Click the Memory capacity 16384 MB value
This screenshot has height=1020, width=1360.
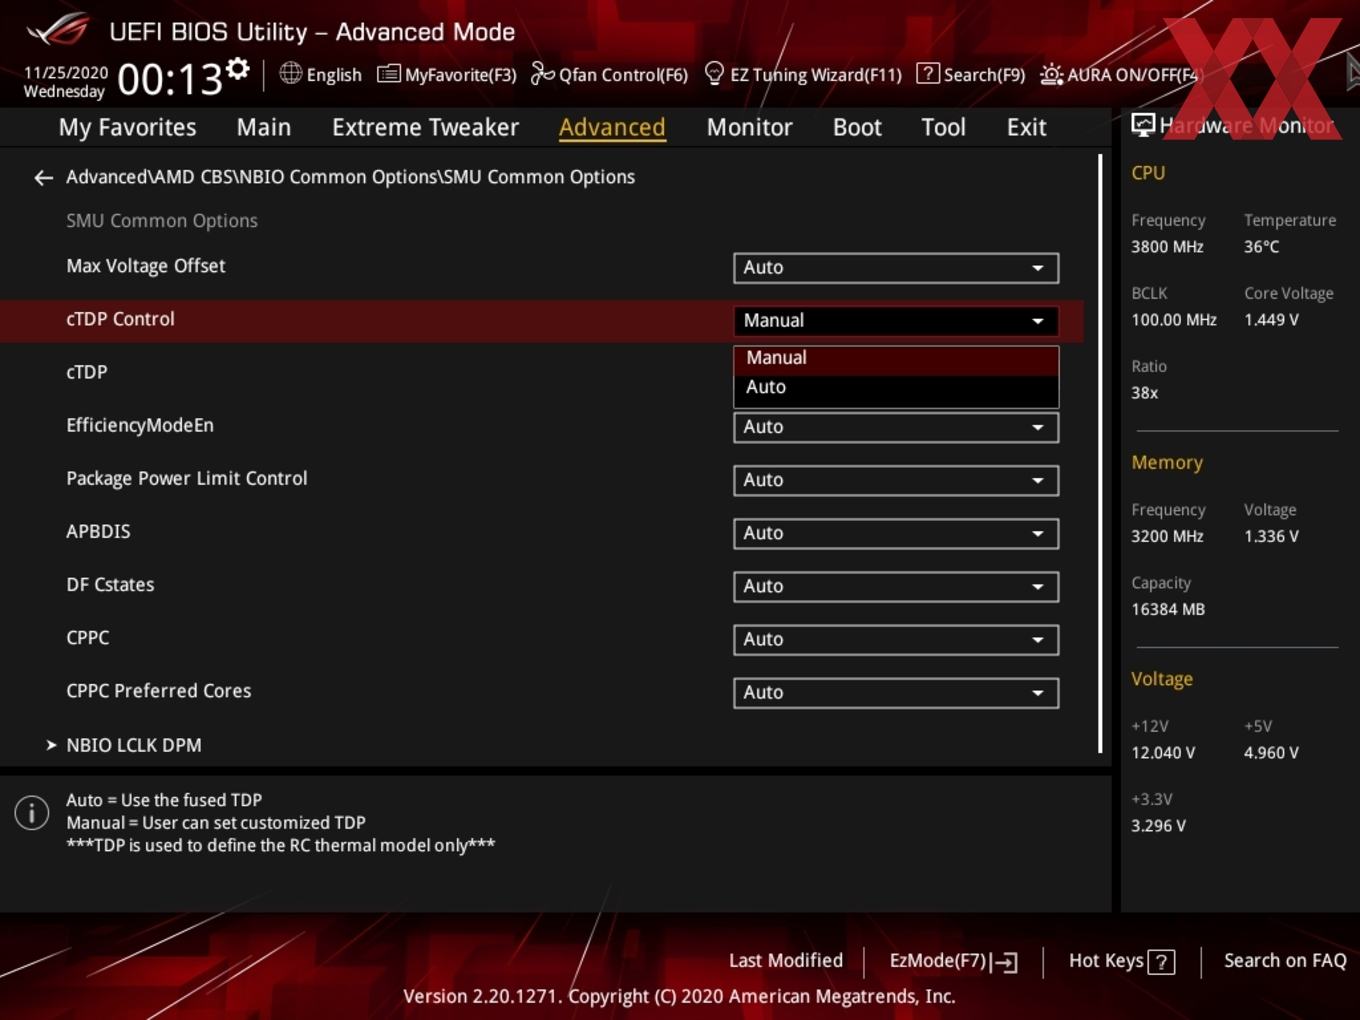coord(1168,609)
